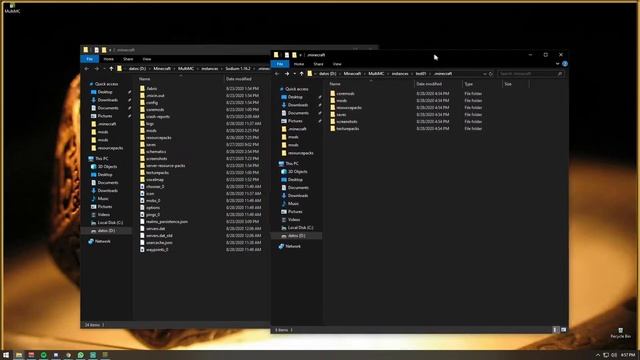Screen dimensions: 640x360
Task: Open Help in the front Explorer window
Action: pos(565,64)
